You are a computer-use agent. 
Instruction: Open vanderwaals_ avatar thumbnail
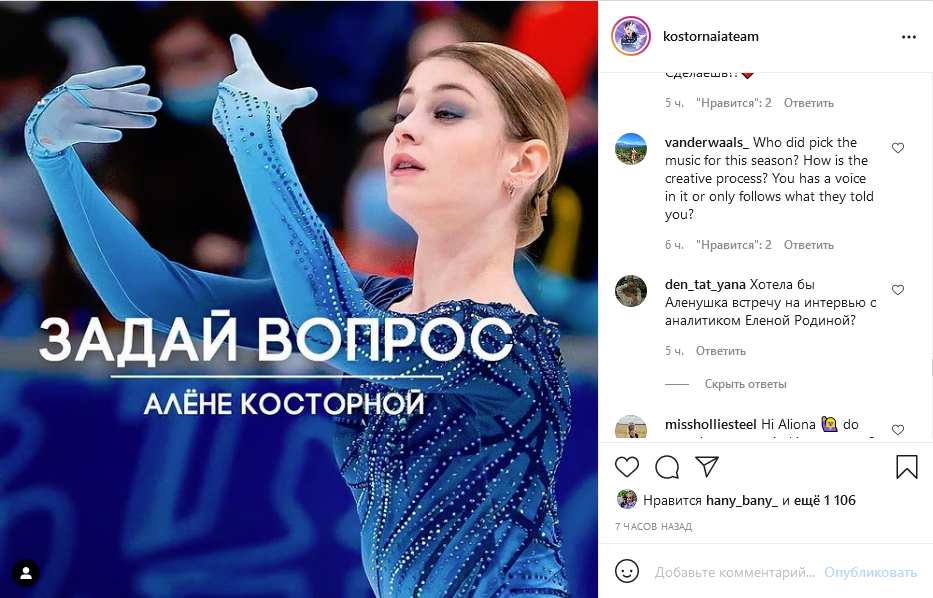pyautogui.click(x=631, y=149)
